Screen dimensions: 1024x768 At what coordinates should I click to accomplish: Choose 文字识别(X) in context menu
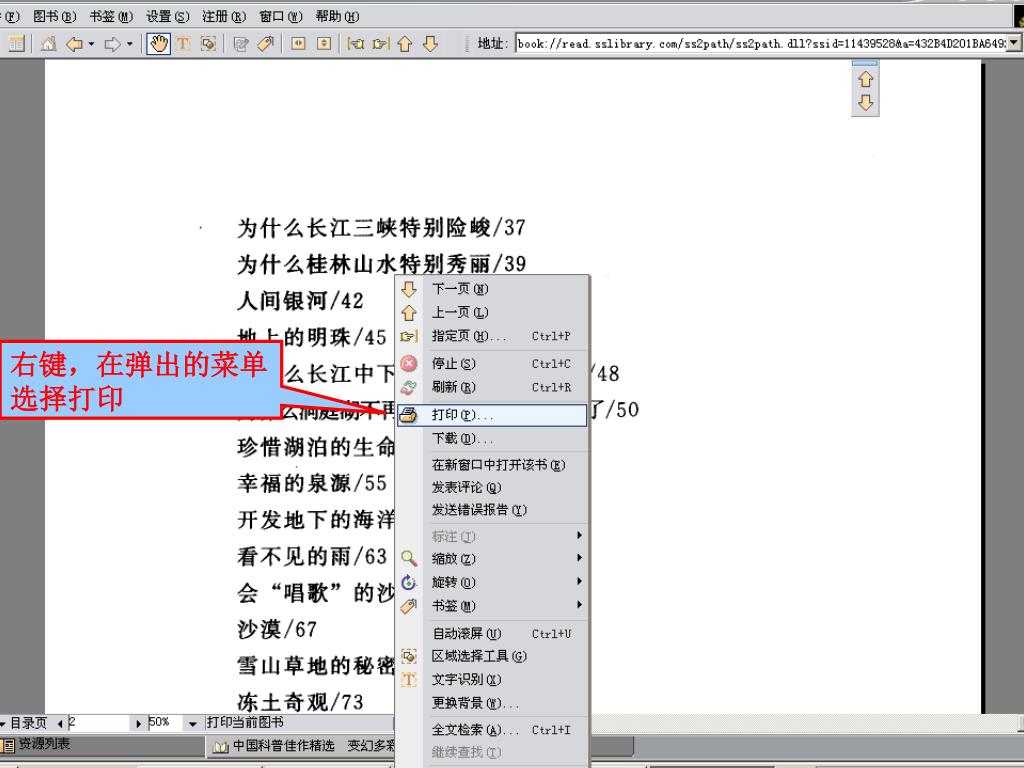click(x=492, y=680)
